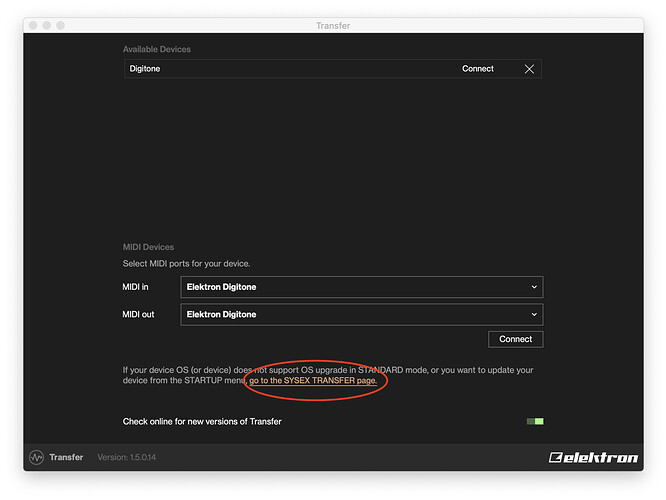Select the Digitone device in the list
Viewport: 666px width, 500px height.
(x=145, y=69)
